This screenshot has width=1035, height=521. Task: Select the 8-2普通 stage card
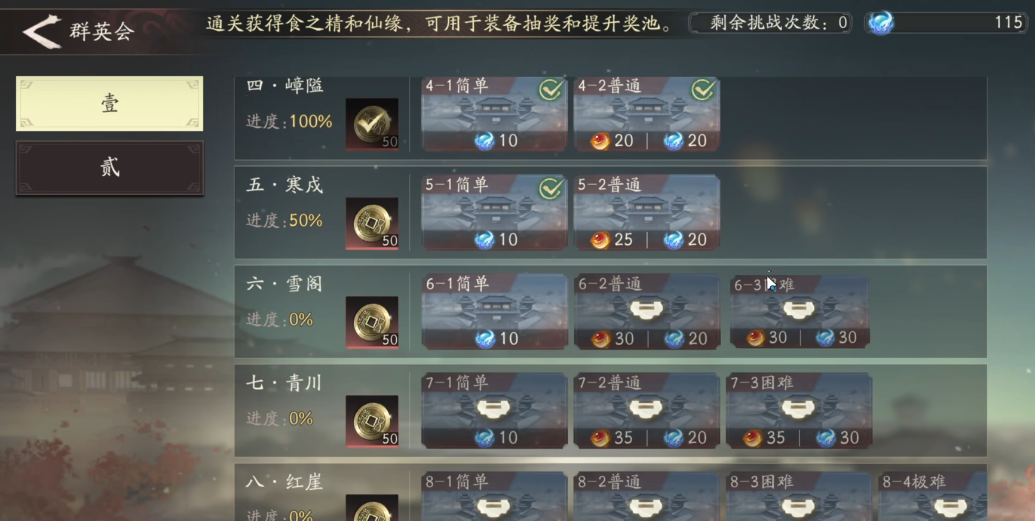(647, 497)
